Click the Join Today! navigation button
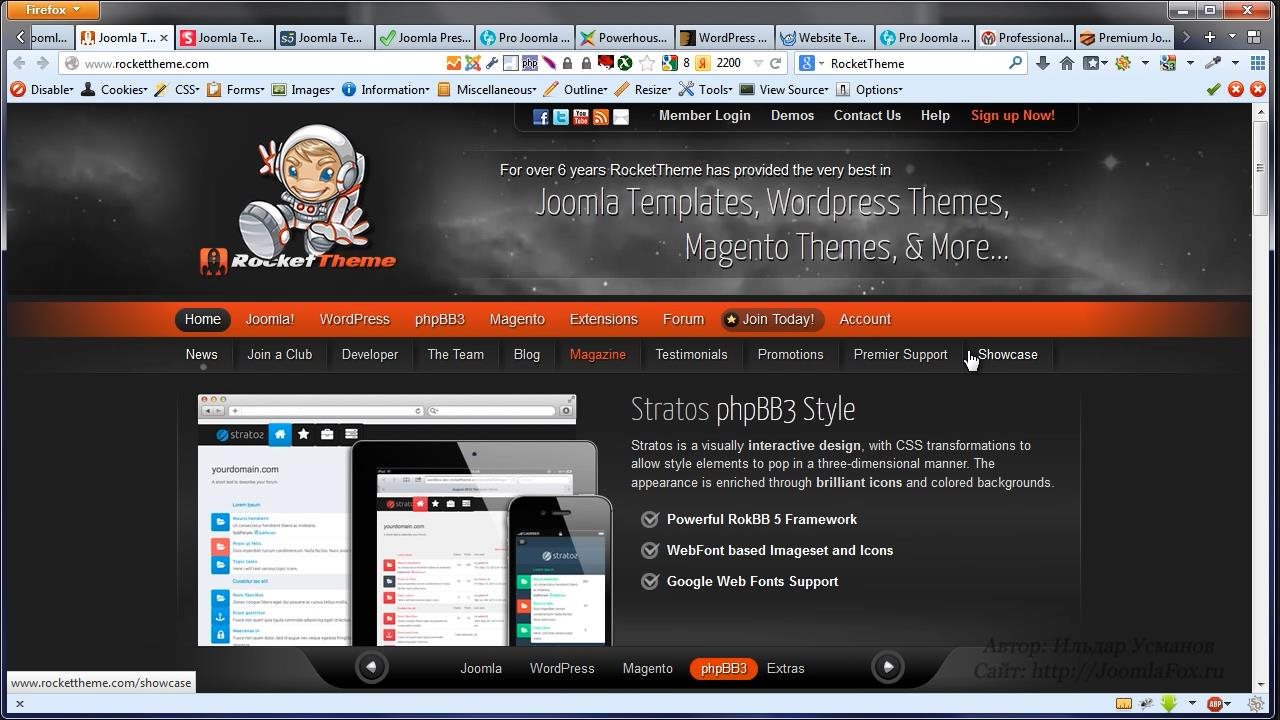The width and height of the screenshot is (1280, 720). (x=772, y=320)
